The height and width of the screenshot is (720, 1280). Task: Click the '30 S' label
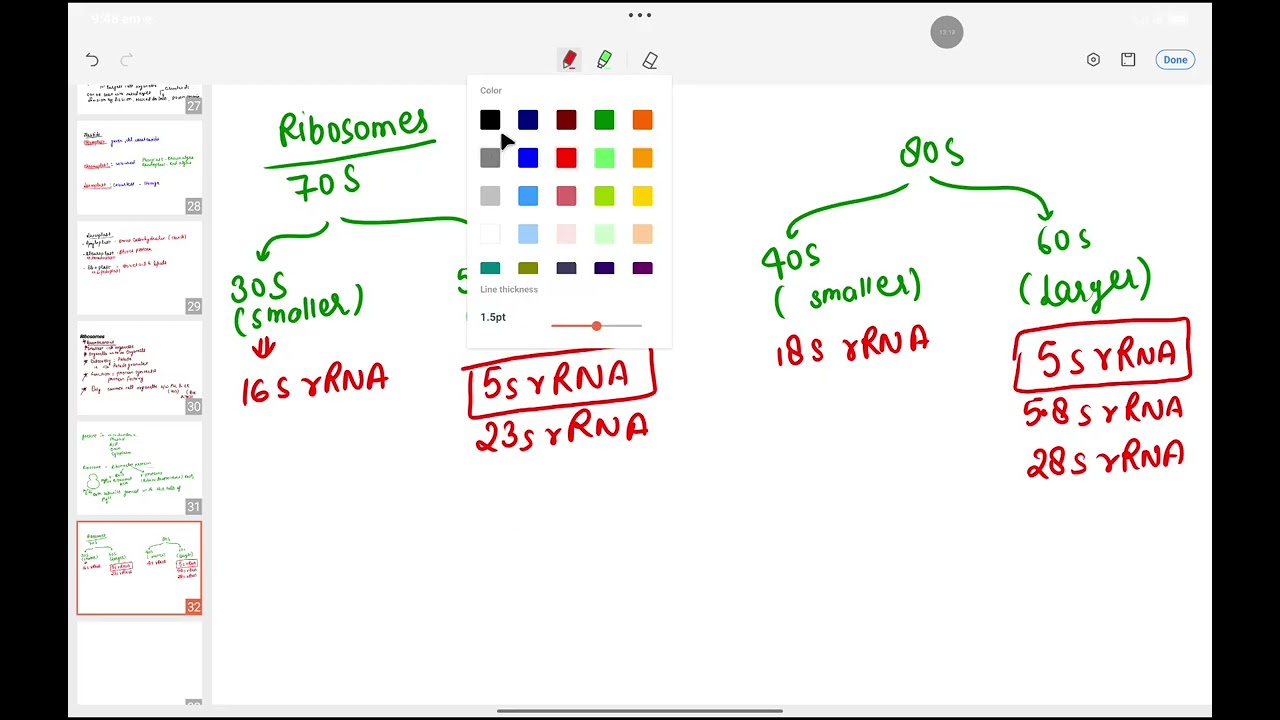pyautogui.click(x=259, y=289)
